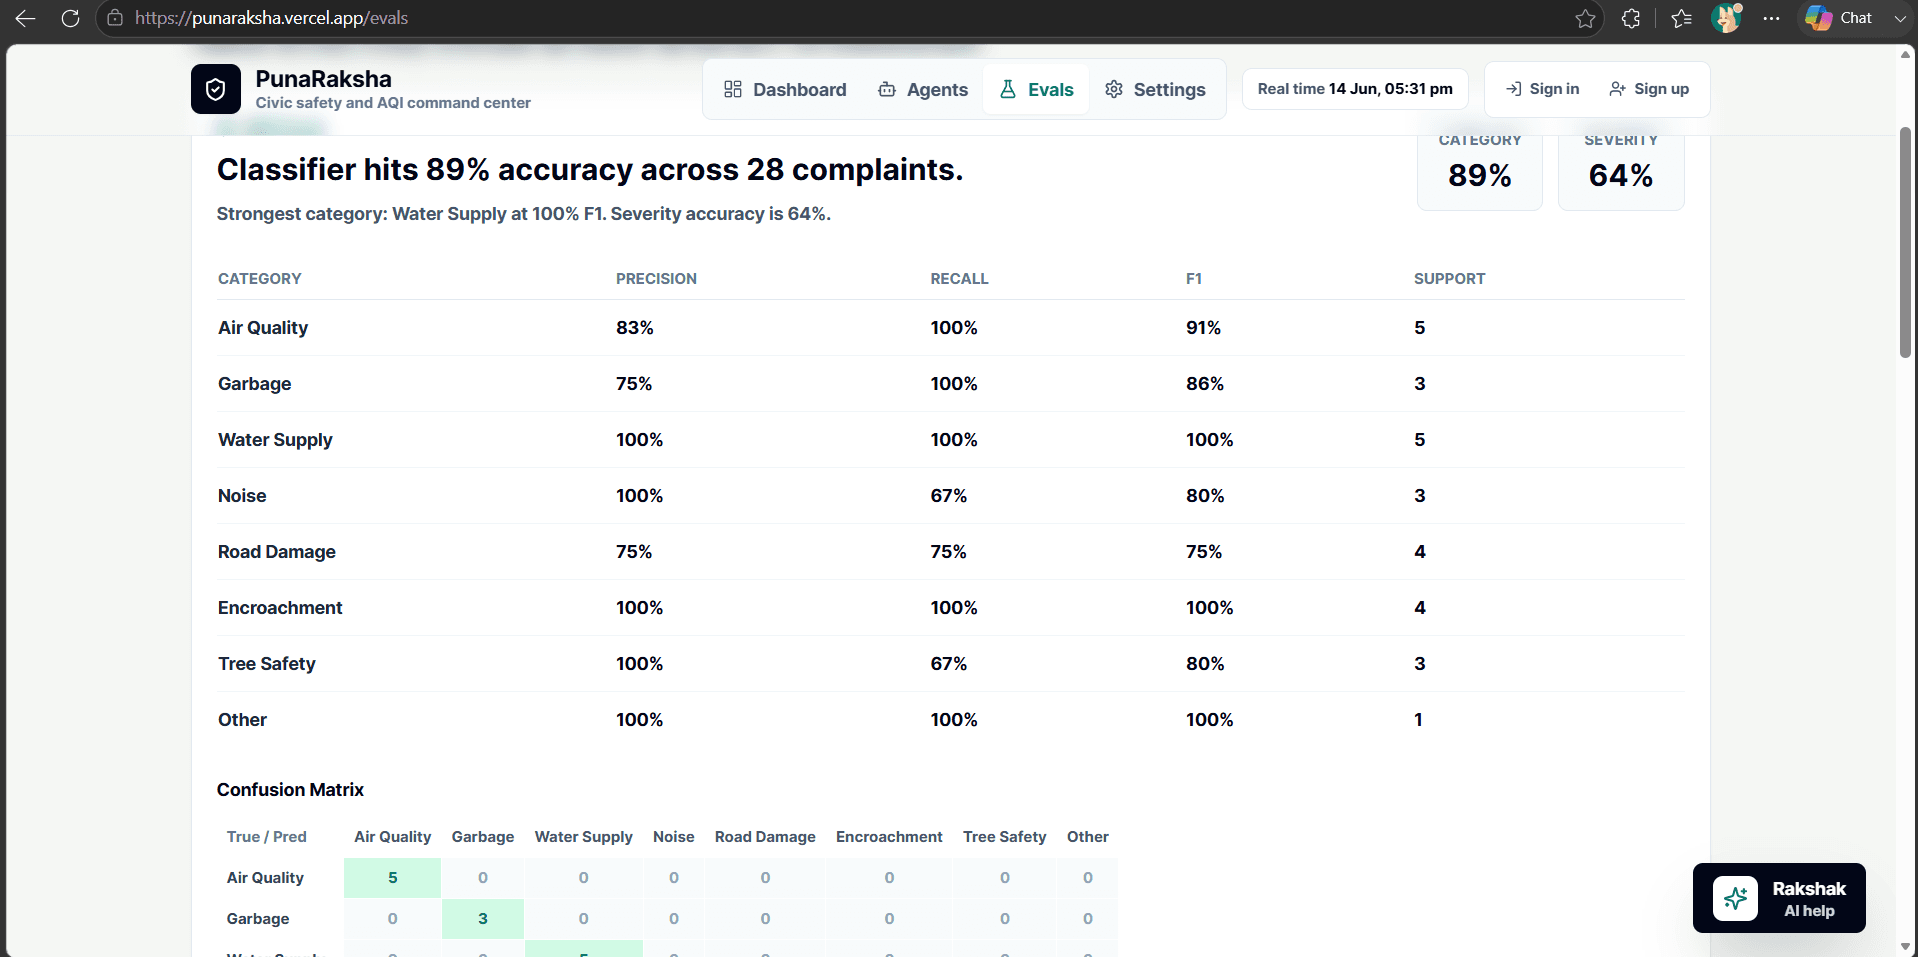This screenshot has width=1918, height=957.
Task: Expand the Copilot Chat dropdown chevron
Action: (1899, 18)
